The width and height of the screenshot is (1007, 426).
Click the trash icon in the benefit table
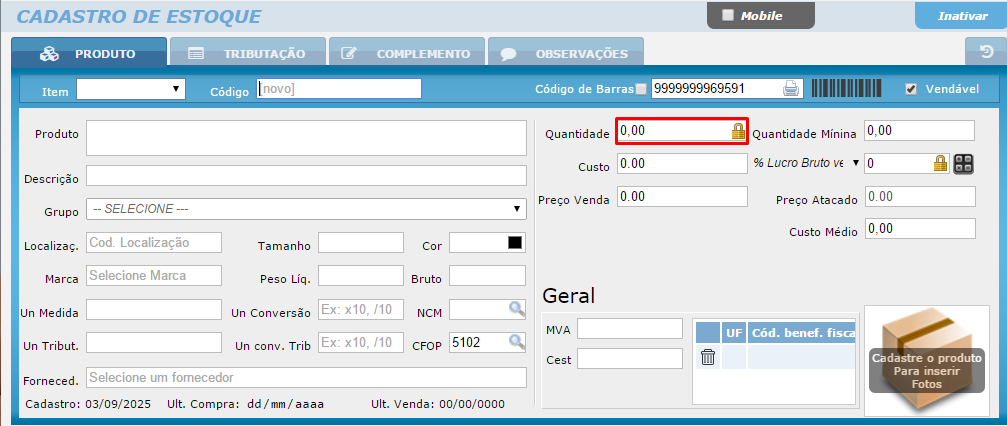pos(708,357)
